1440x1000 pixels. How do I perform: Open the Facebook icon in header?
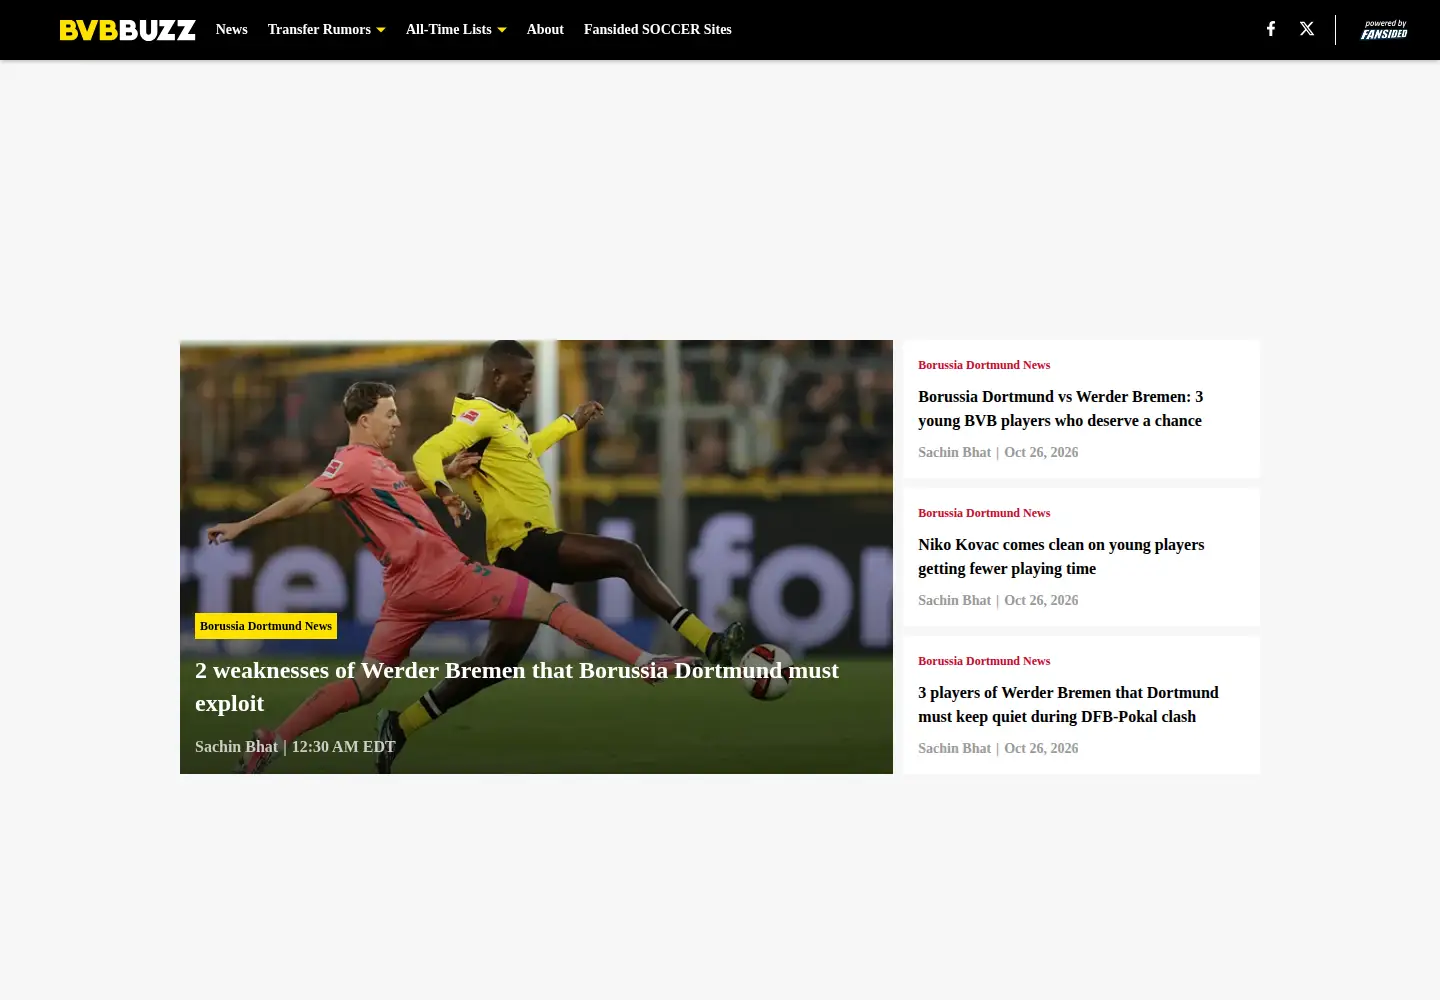click(x=1271, y=29)
